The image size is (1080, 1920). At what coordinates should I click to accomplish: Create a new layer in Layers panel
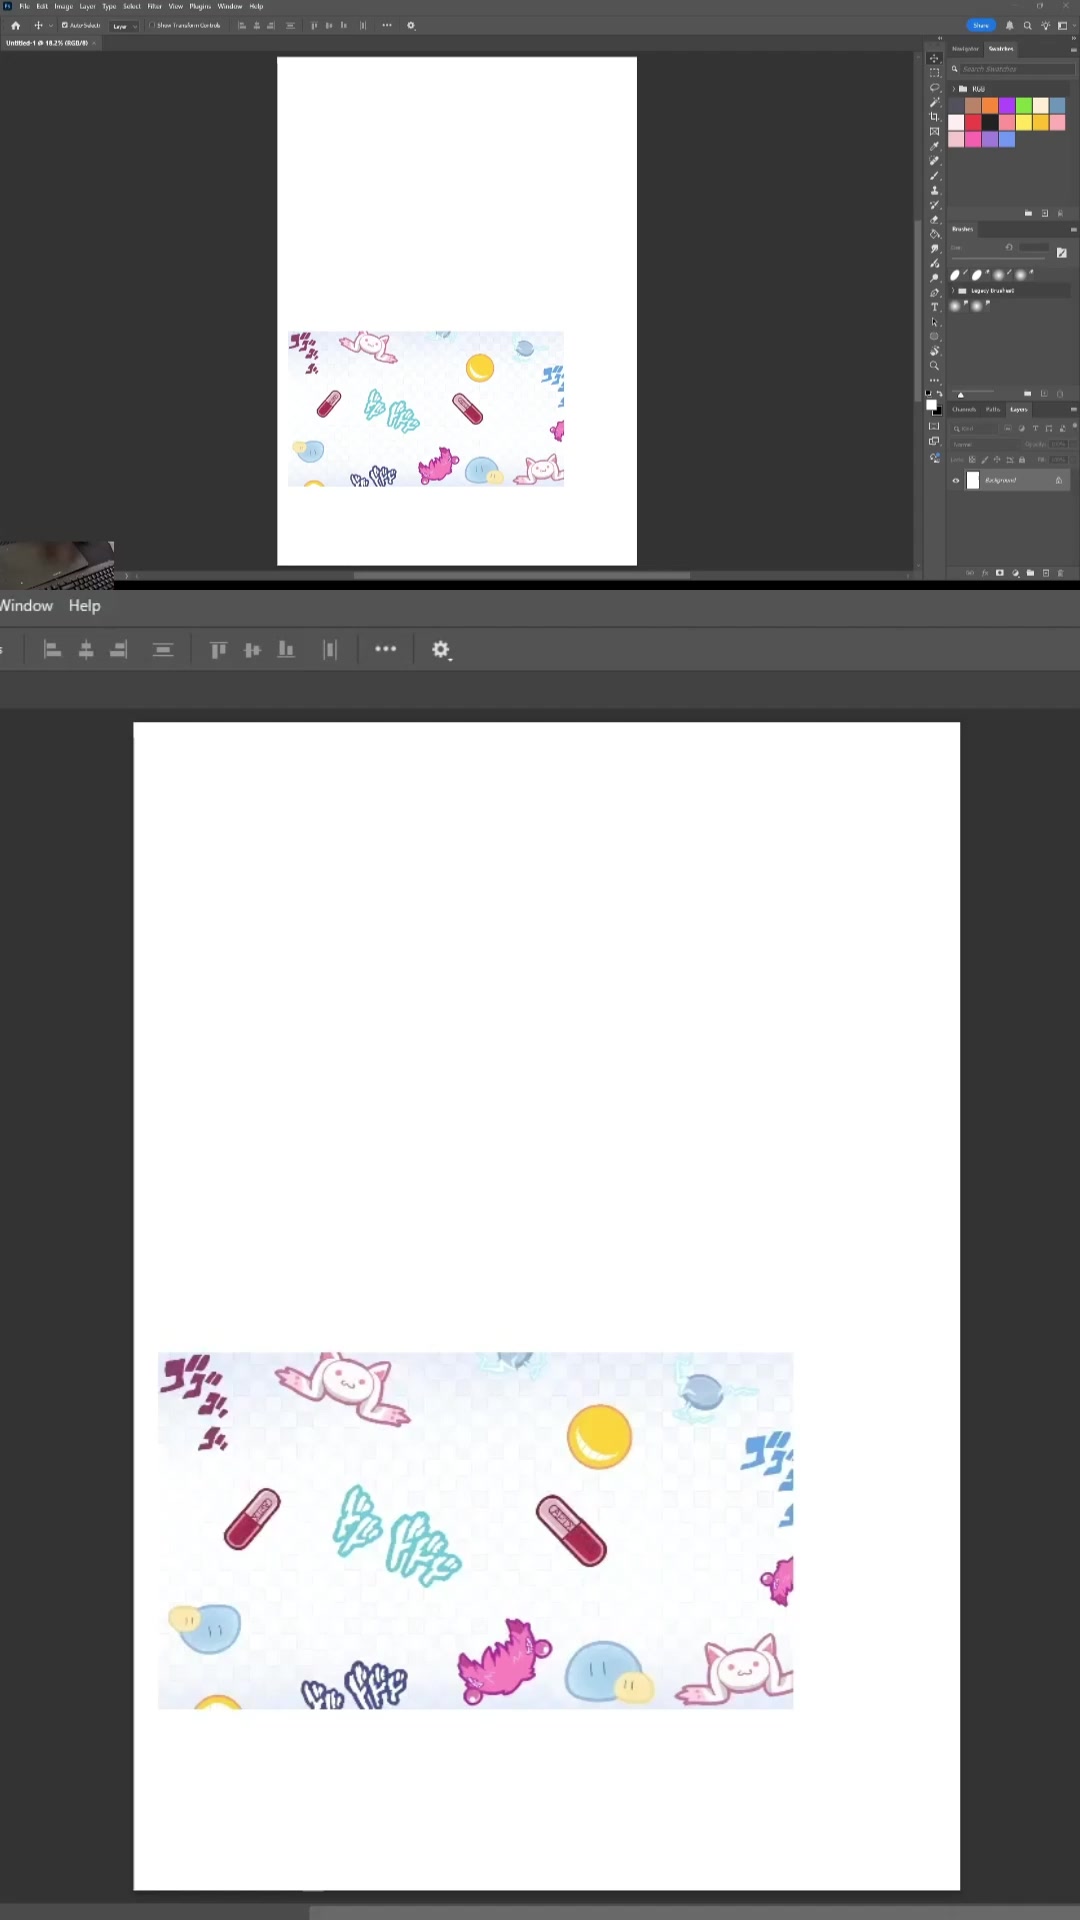1046,572
